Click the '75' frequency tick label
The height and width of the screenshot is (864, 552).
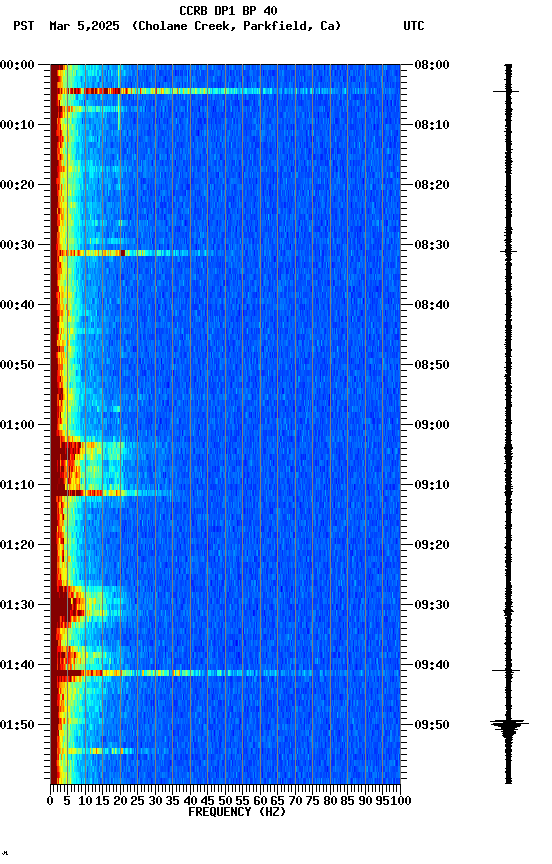click(312, 802)
